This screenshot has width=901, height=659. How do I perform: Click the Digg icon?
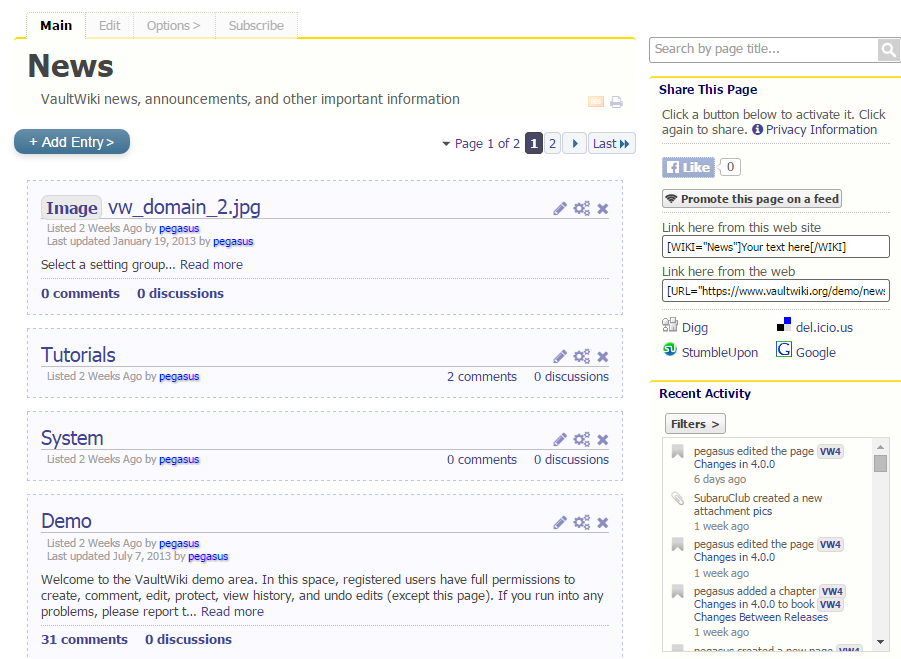coord(669,325)
